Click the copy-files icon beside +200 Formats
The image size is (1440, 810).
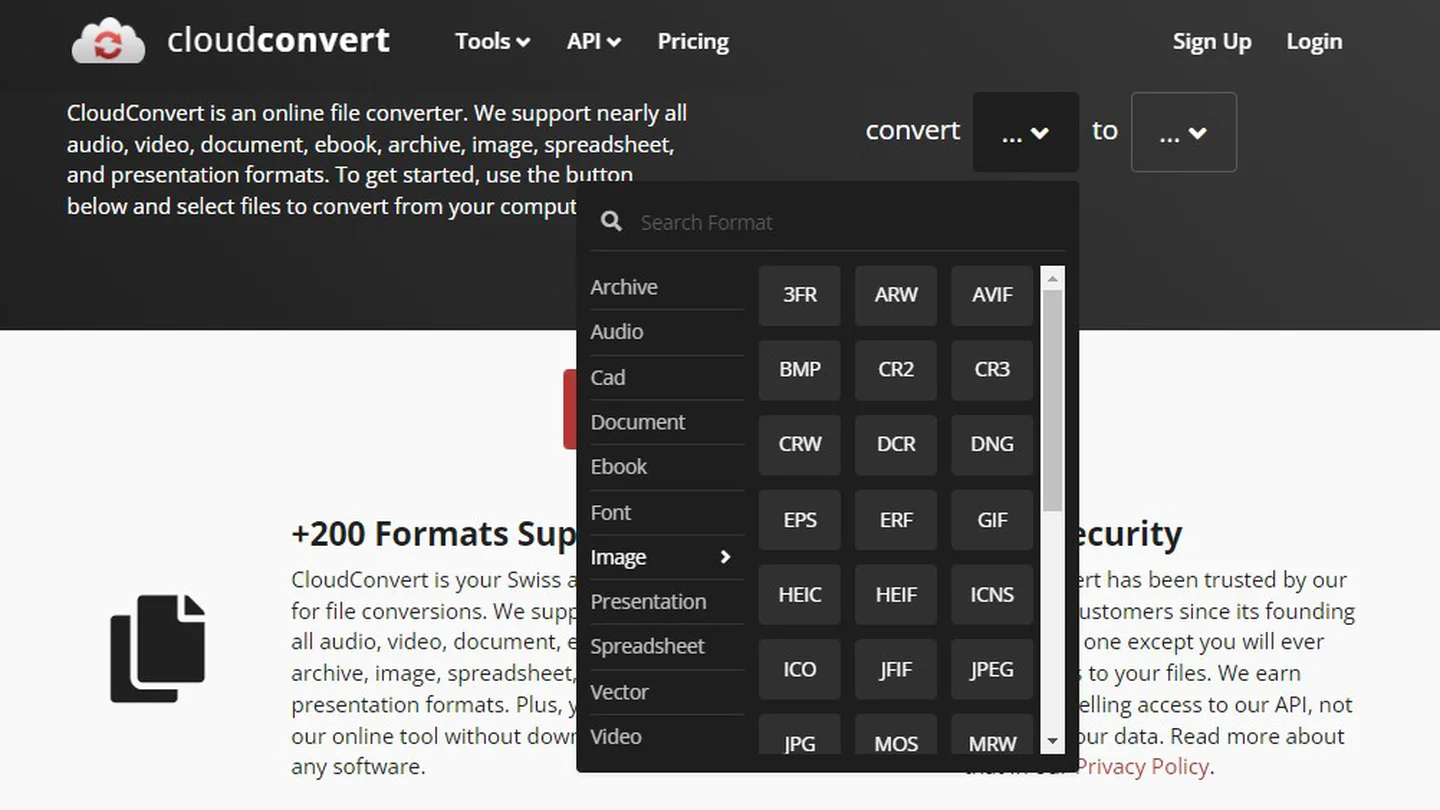[x=158, y=649]
